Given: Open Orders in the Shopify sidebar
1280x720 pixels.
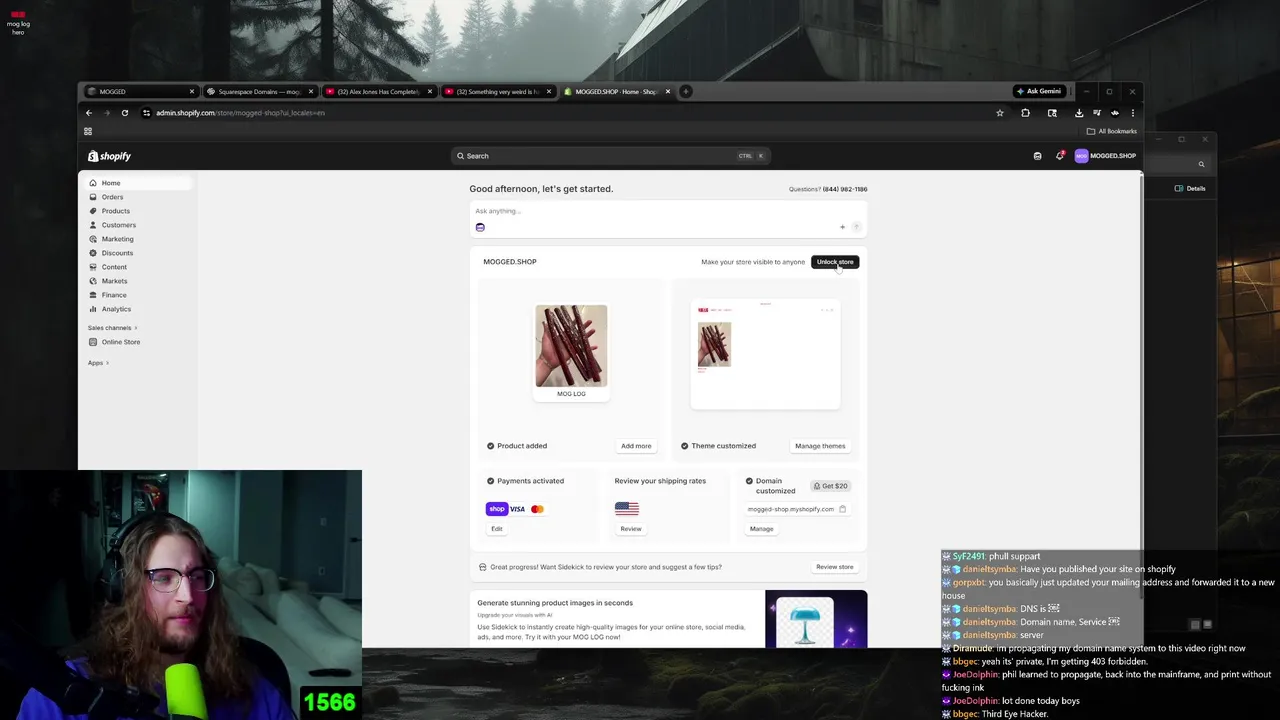Looking at the screenshot, I should (x=112, y=197).
